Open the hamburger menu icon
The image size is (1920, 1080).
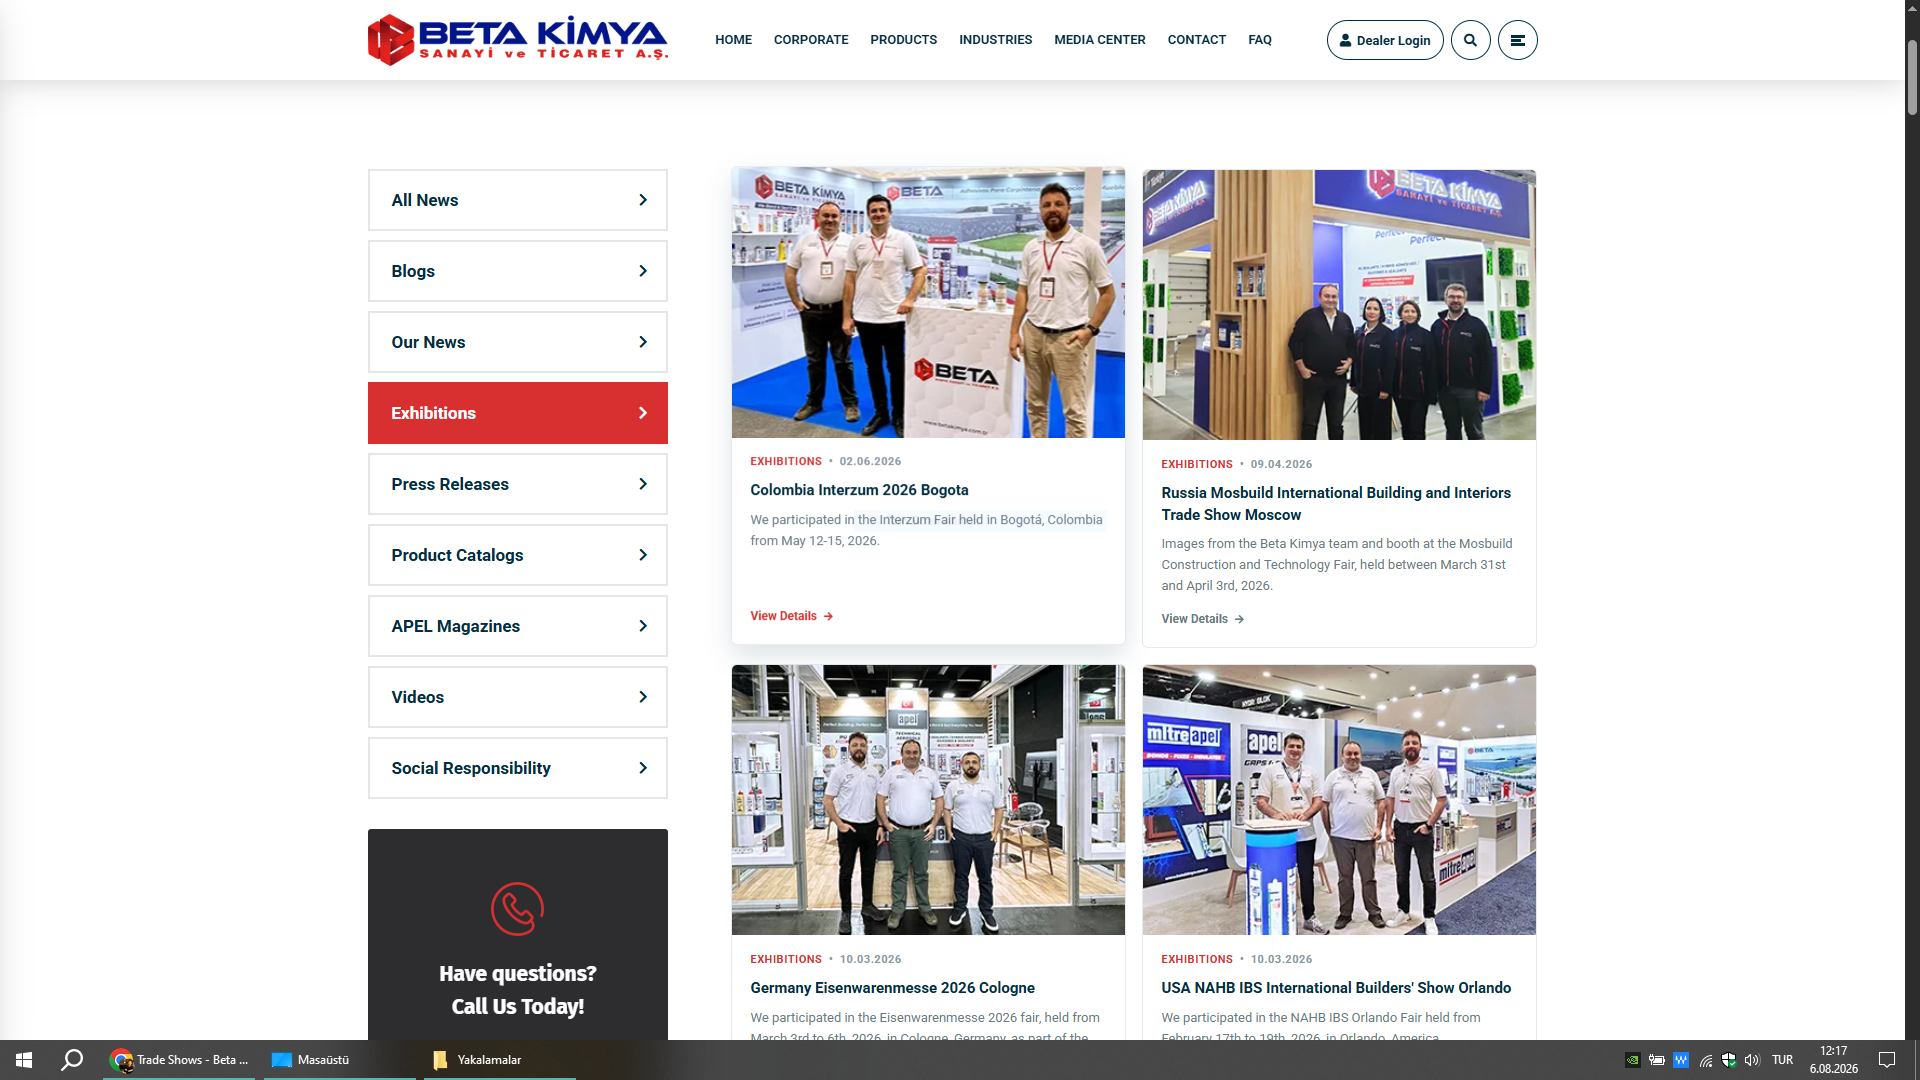point(1517,40)
